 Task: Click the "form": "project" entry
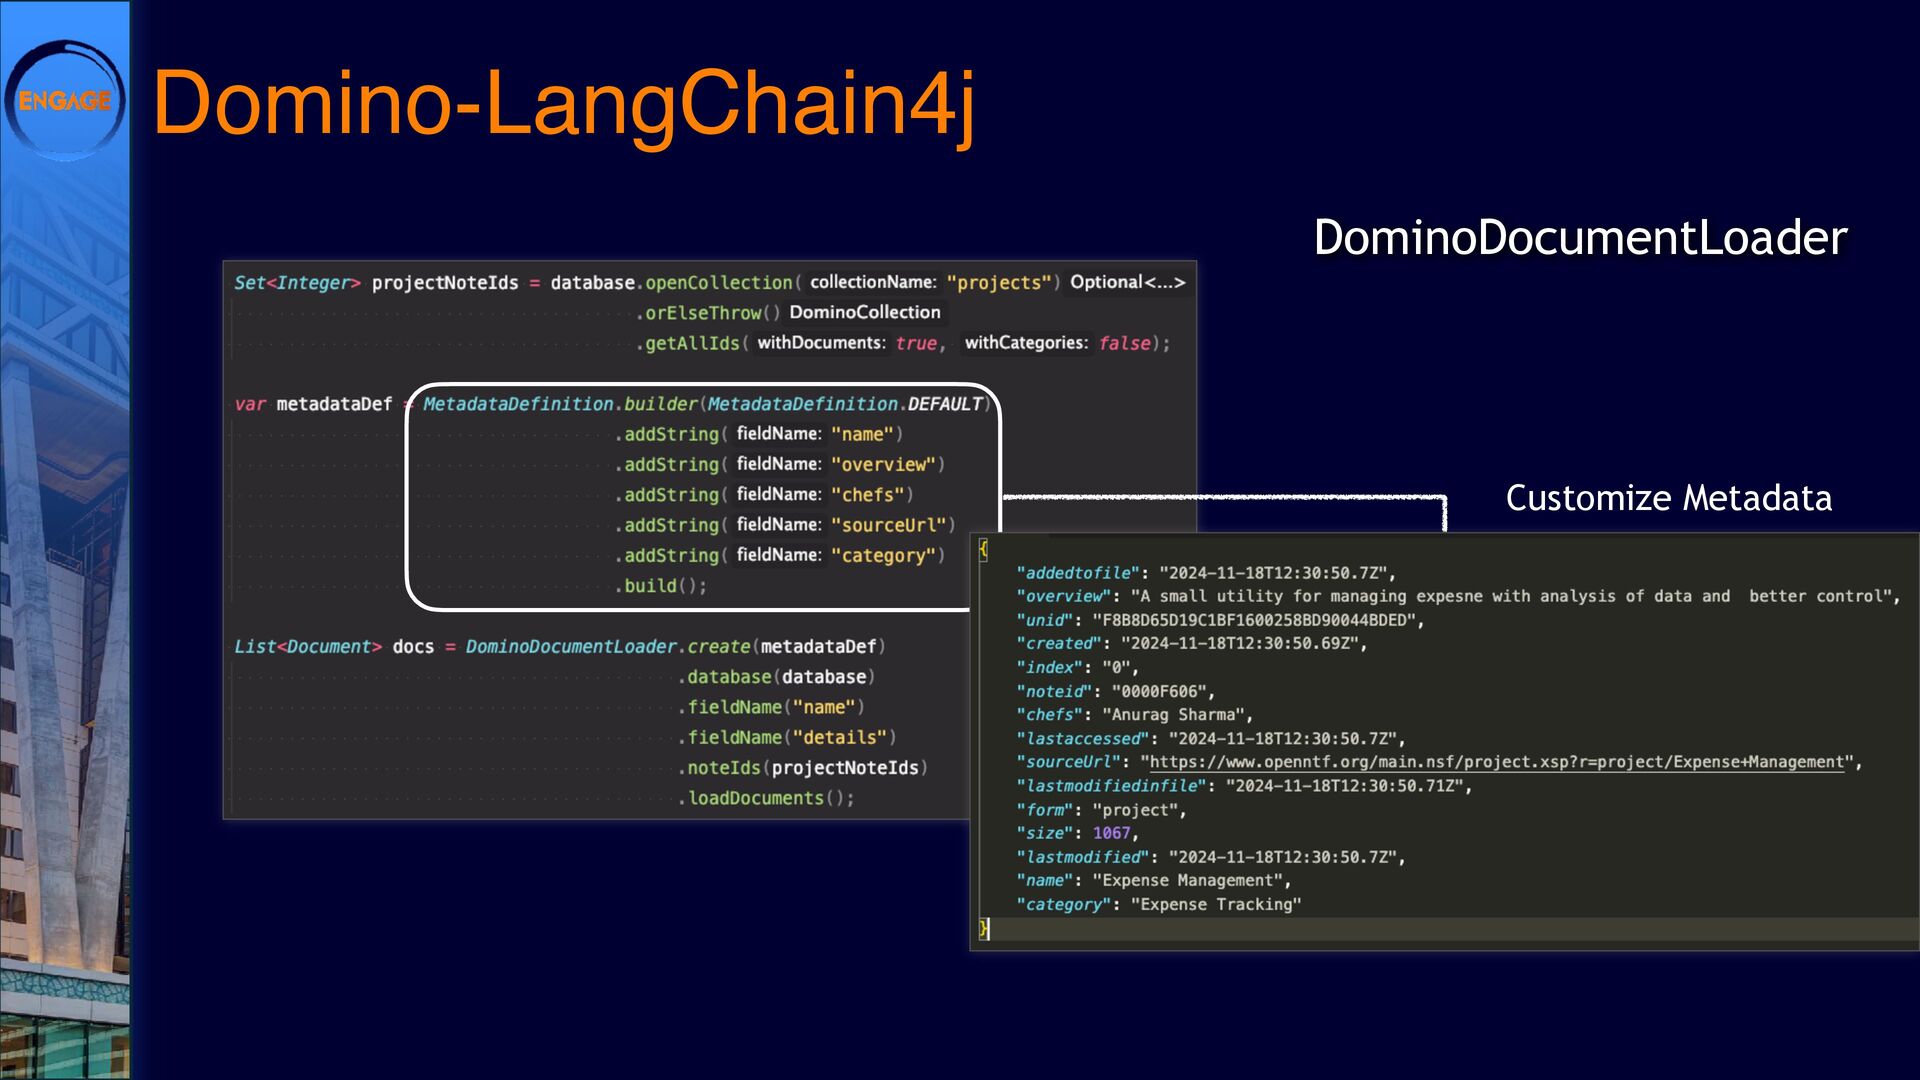pos(1101,810)
